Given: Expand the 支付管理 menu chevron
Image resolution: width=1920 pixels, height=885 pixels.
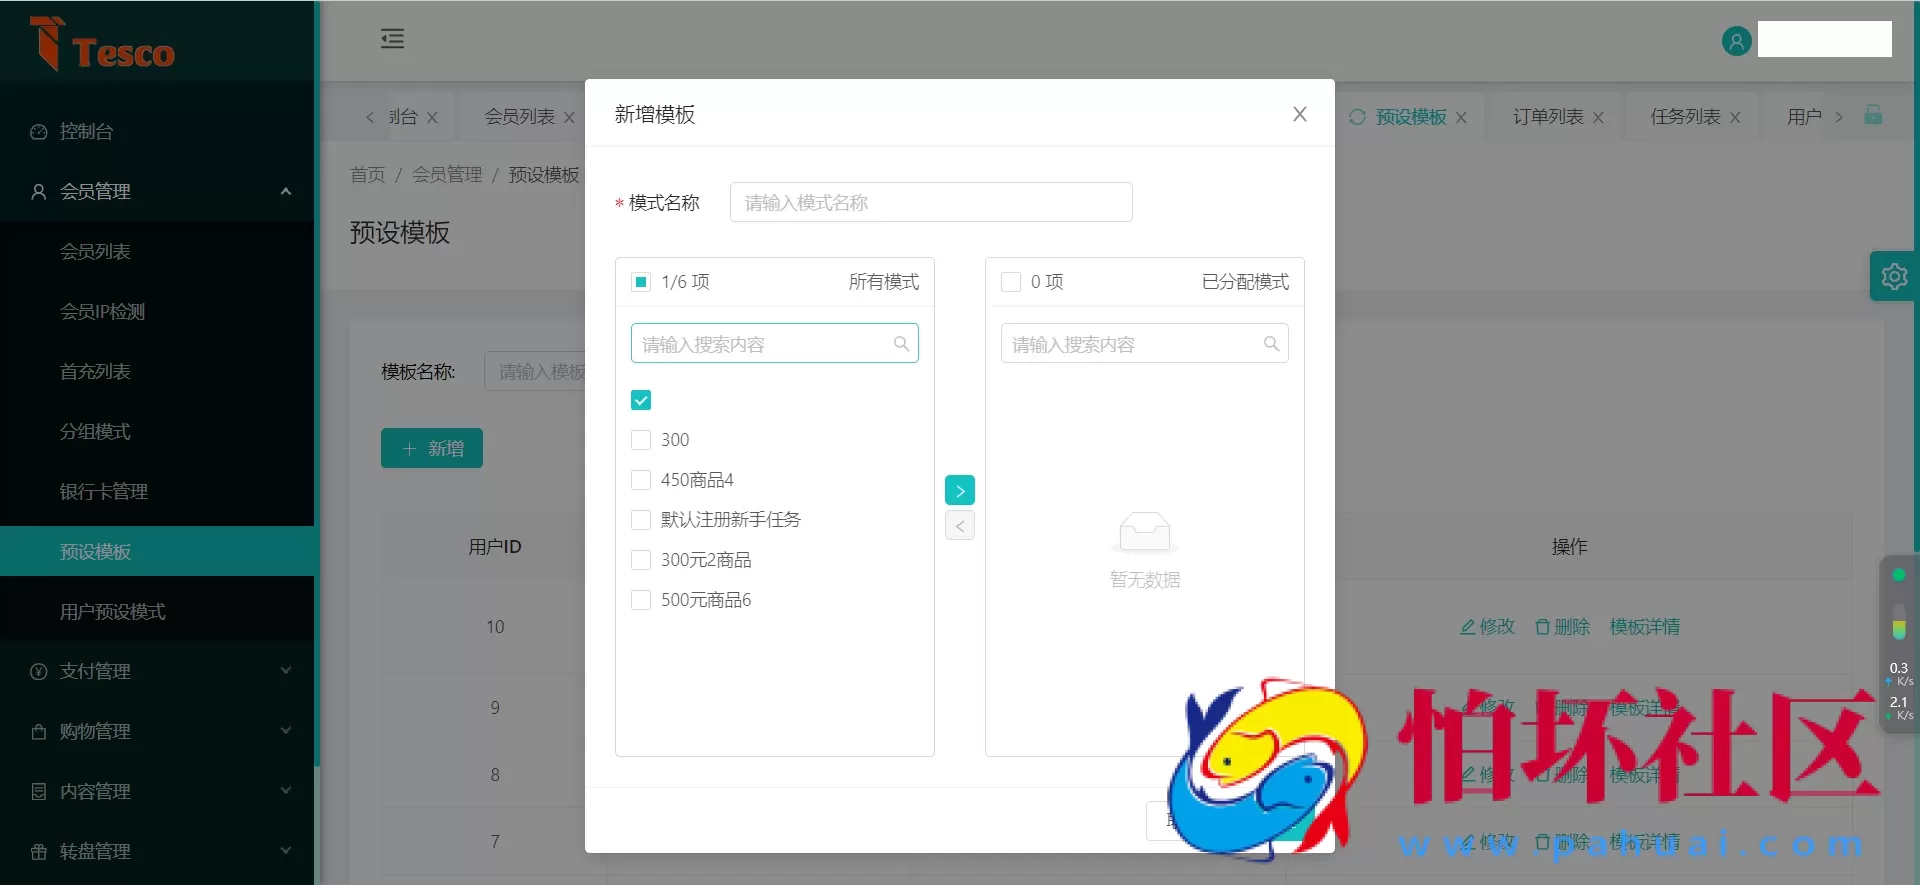Looking at the screenshot, I should click(286, 671).
